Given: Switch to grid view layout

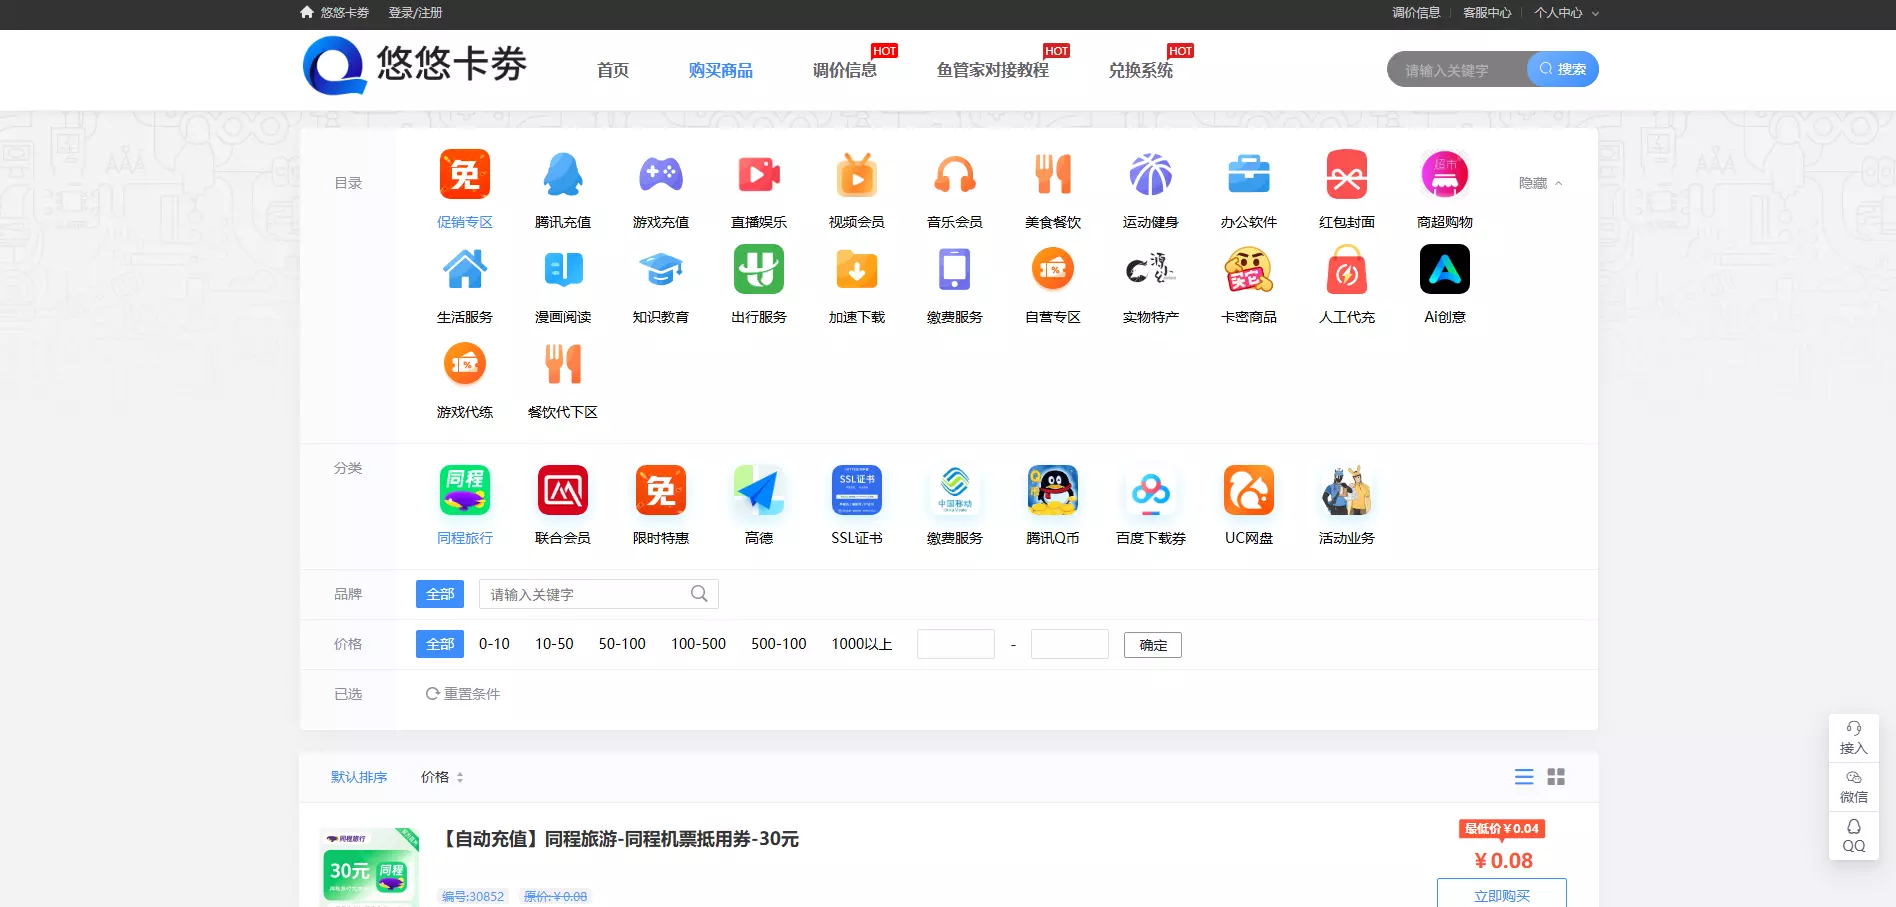Looking at the screenshot, I should tap(1555, 776).
